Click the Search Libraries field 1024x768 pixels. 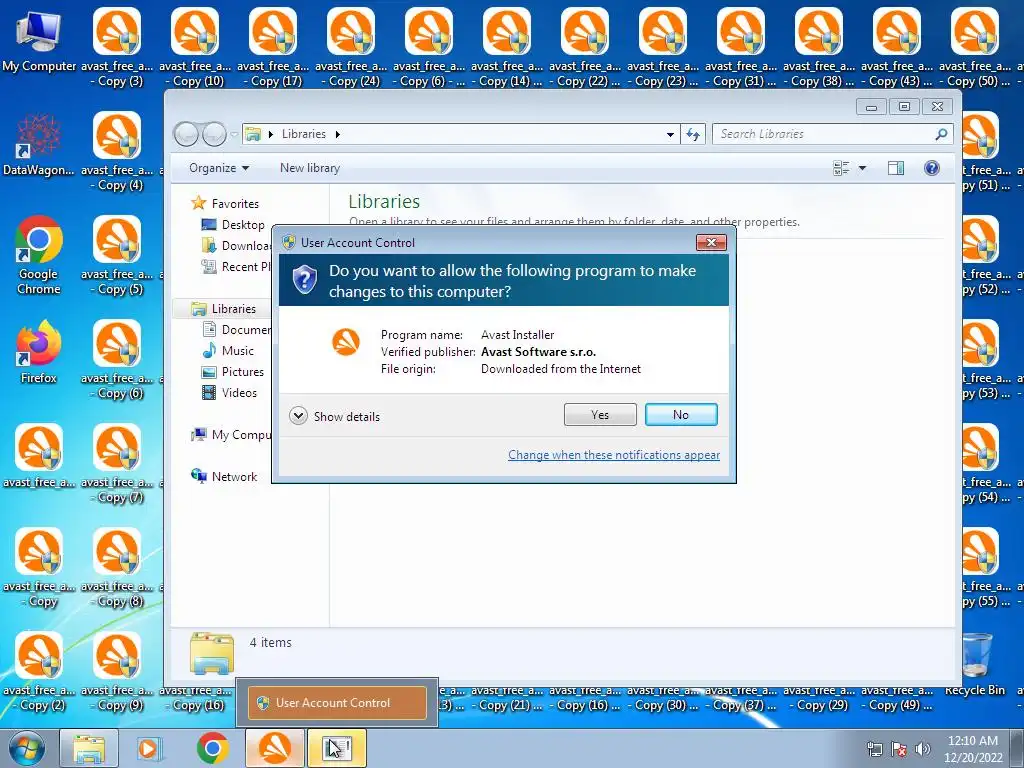833,134
